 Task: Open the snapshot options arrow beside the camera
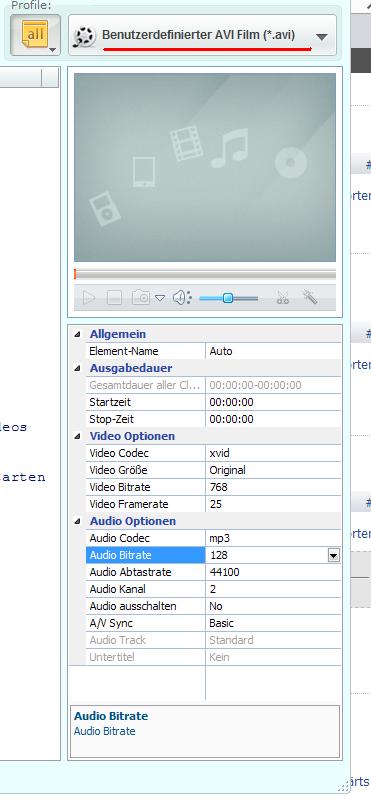160,298
